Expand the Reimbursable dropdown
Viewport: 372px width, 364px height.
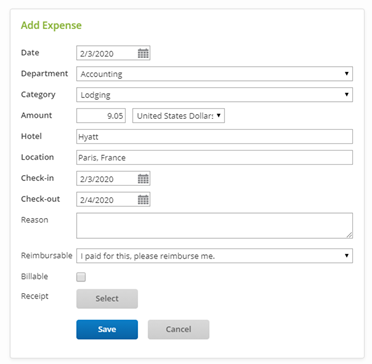click(214, 256)
